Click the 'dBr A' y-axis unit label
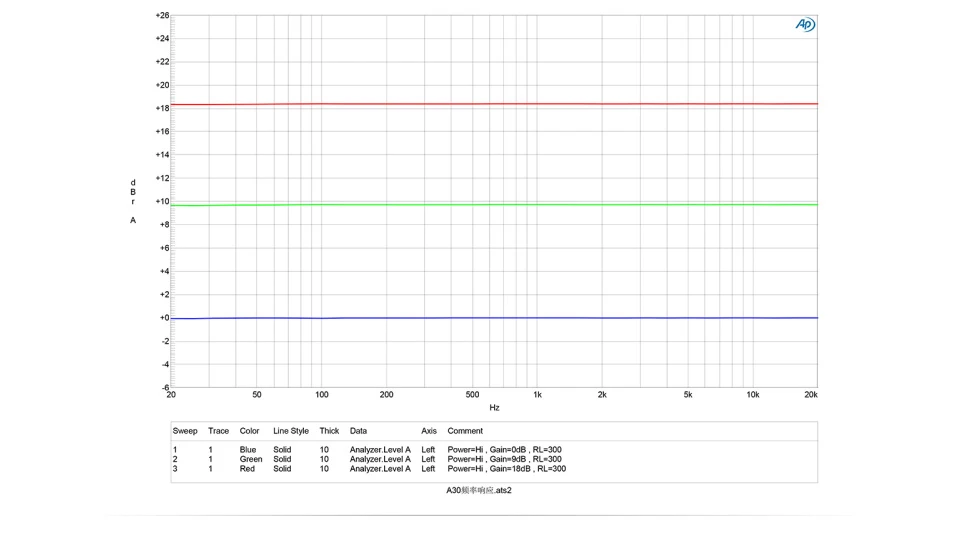 coord(133,201)
